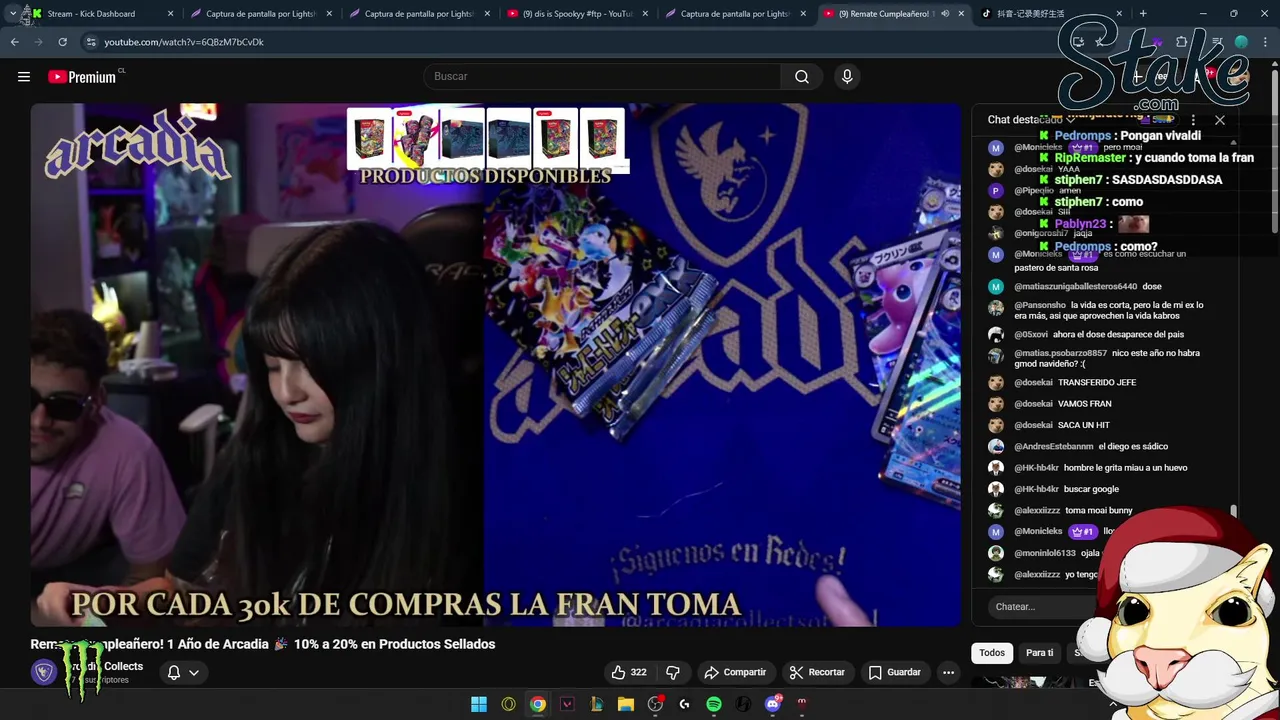Viewport: 1280px width, 720px height.
Task: Open File Explorer from taskbar
Action: [x=626, y=704]
